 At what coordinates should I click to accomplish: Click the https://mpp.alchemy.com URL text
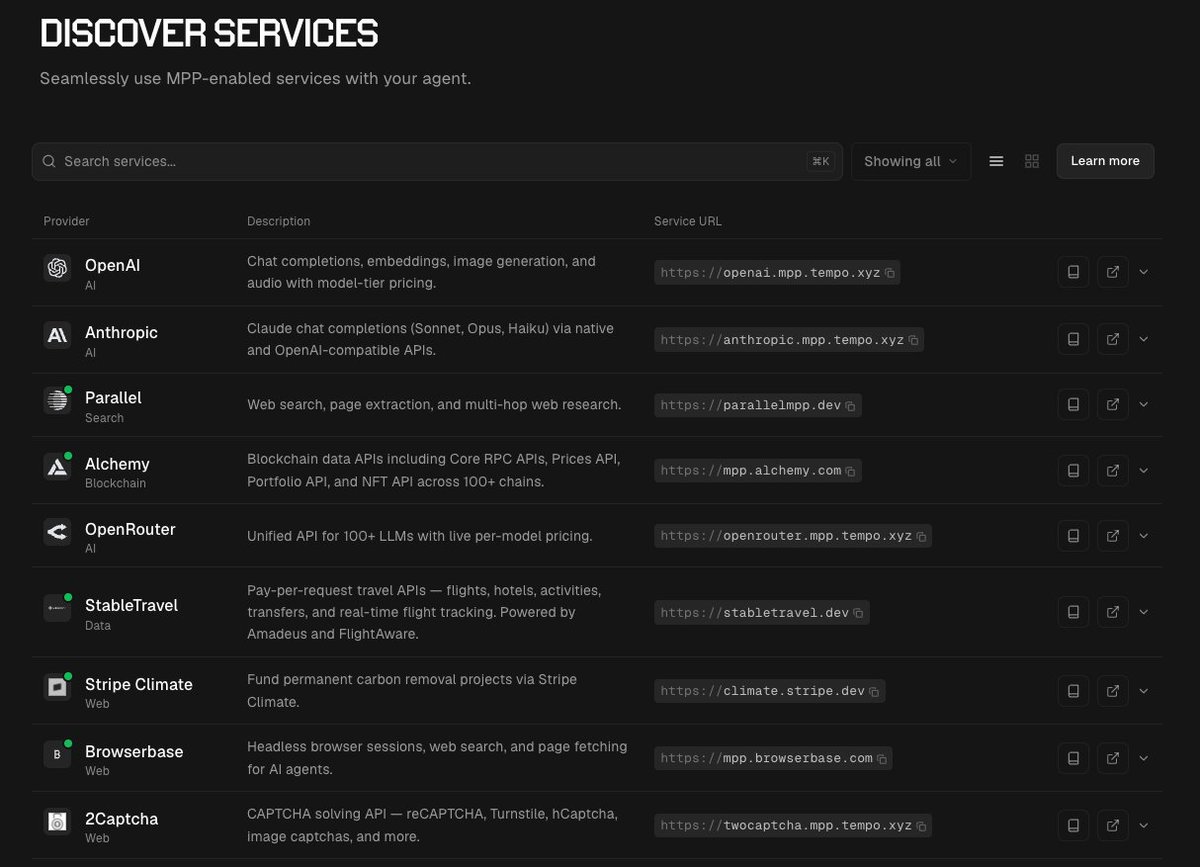pyautogui.click(x=751, y=470)
